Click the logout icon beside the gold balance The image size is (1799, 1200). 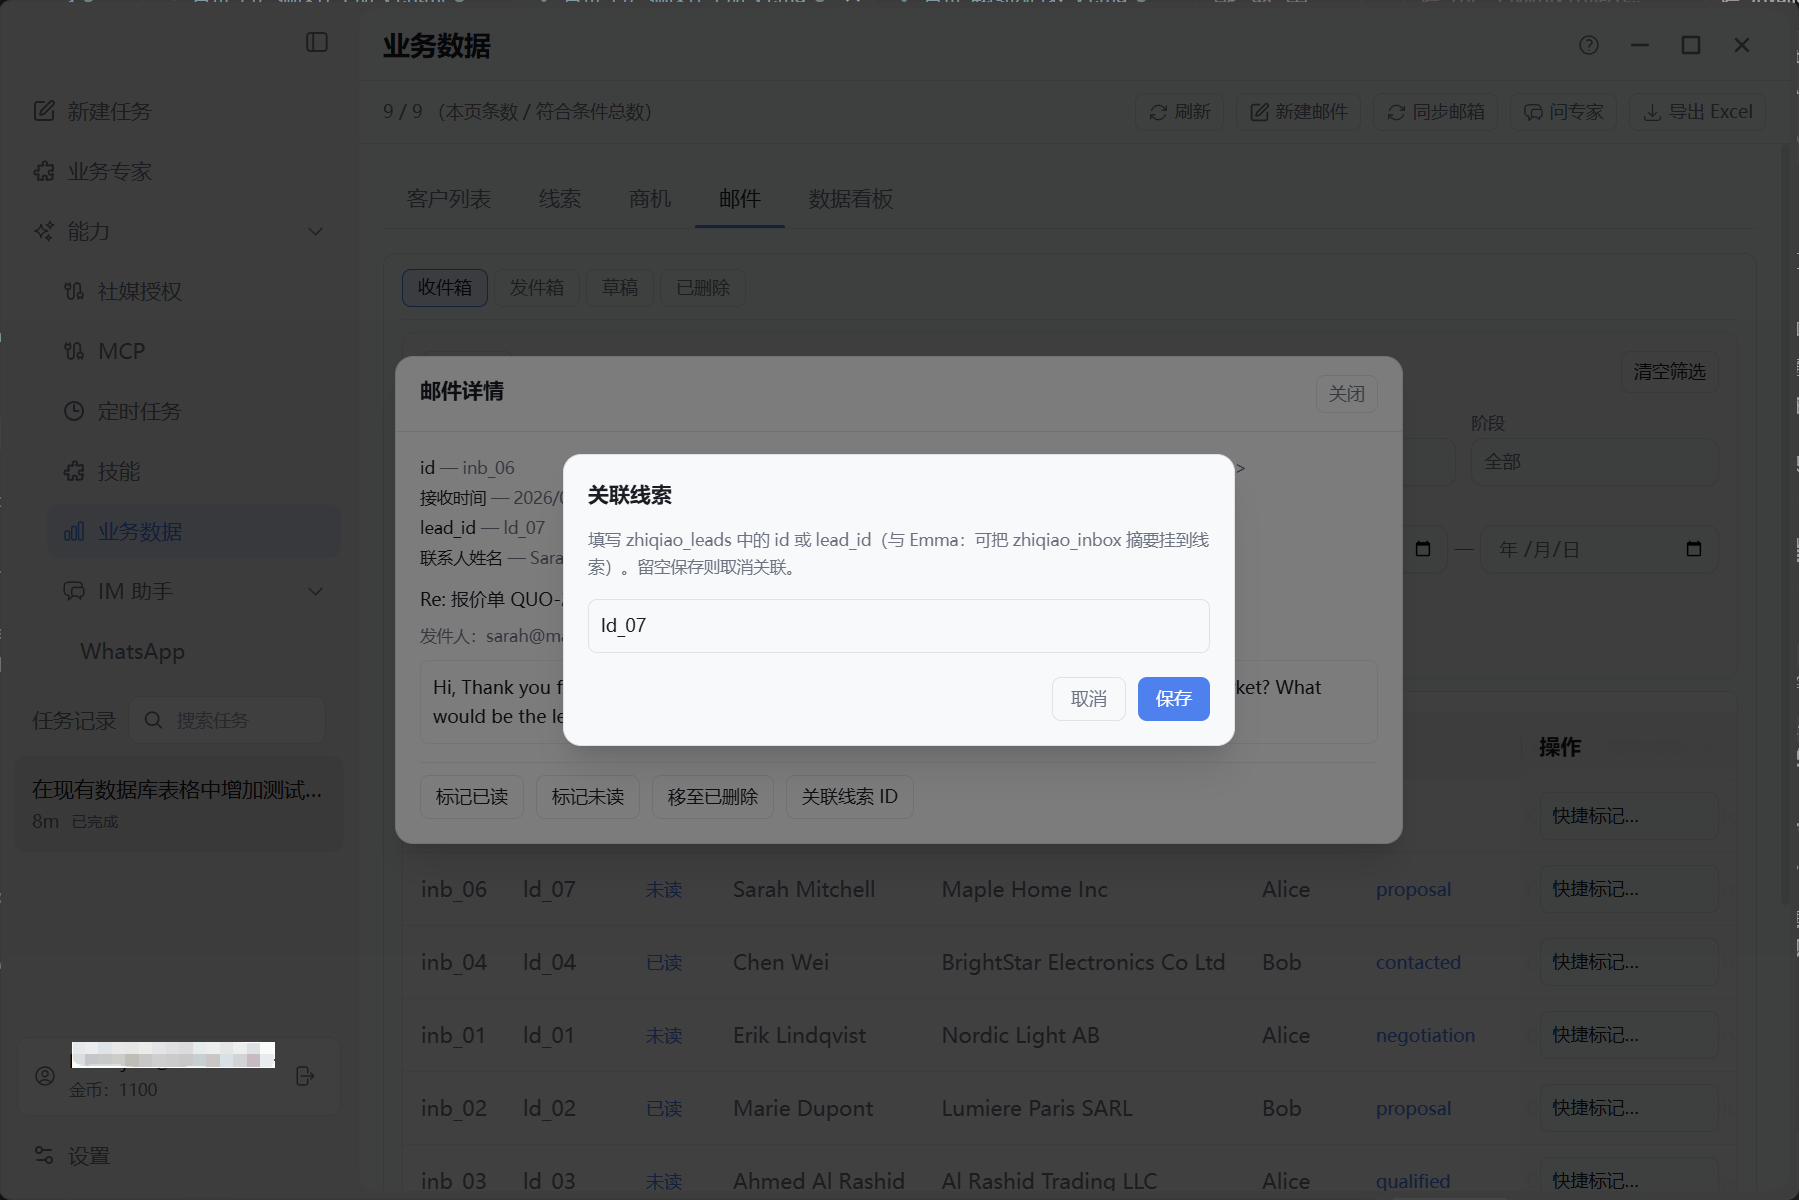(306, 1076)
